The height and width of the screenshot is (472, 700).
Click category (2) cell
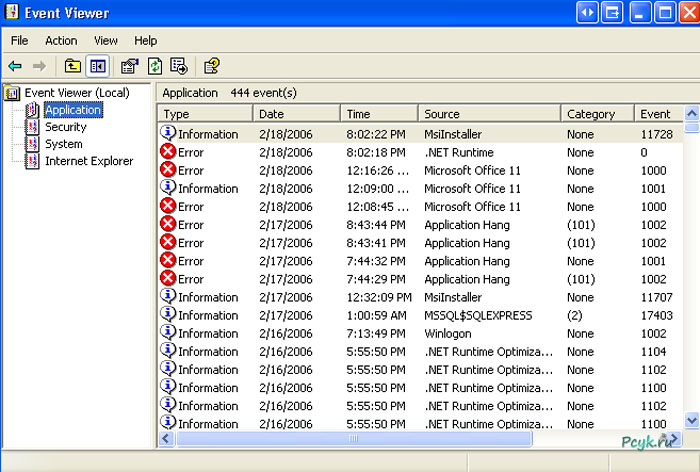coord(574,316)
